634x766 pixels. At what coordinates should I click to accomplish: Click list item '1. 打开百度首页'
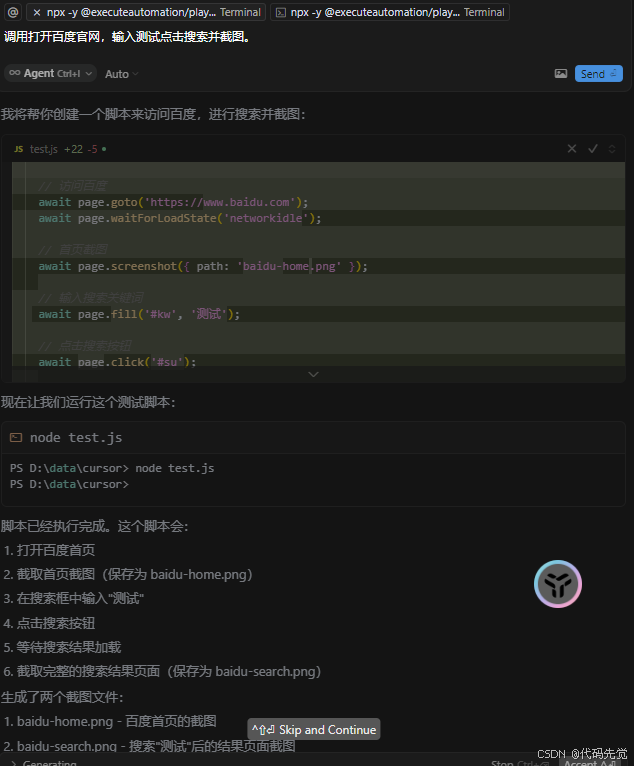click(x=49, y=550)
